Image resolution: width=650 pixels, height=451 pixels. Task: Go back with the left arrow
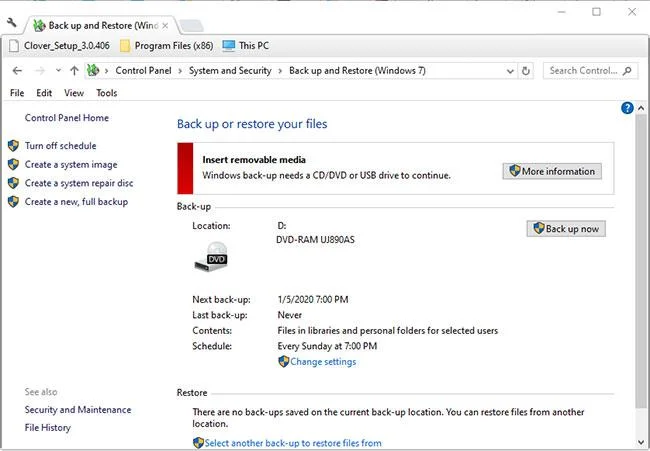[x=17, y=71]
